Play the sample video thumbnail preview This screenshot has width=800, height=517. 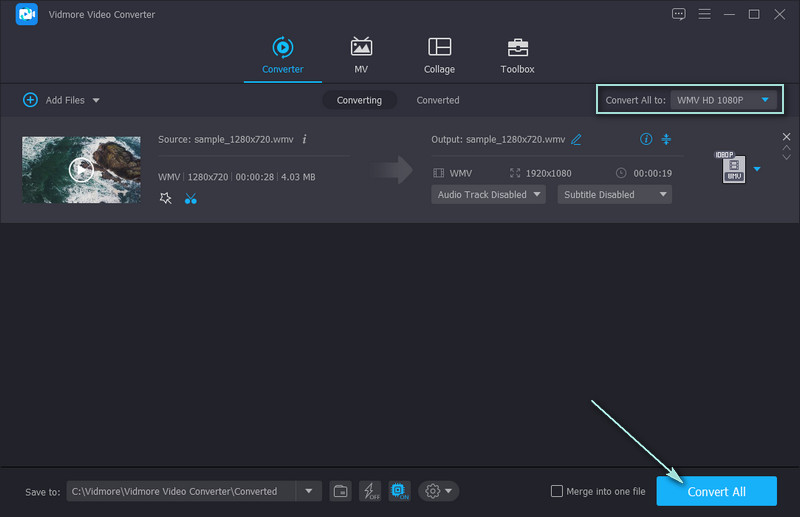point(81,169)
